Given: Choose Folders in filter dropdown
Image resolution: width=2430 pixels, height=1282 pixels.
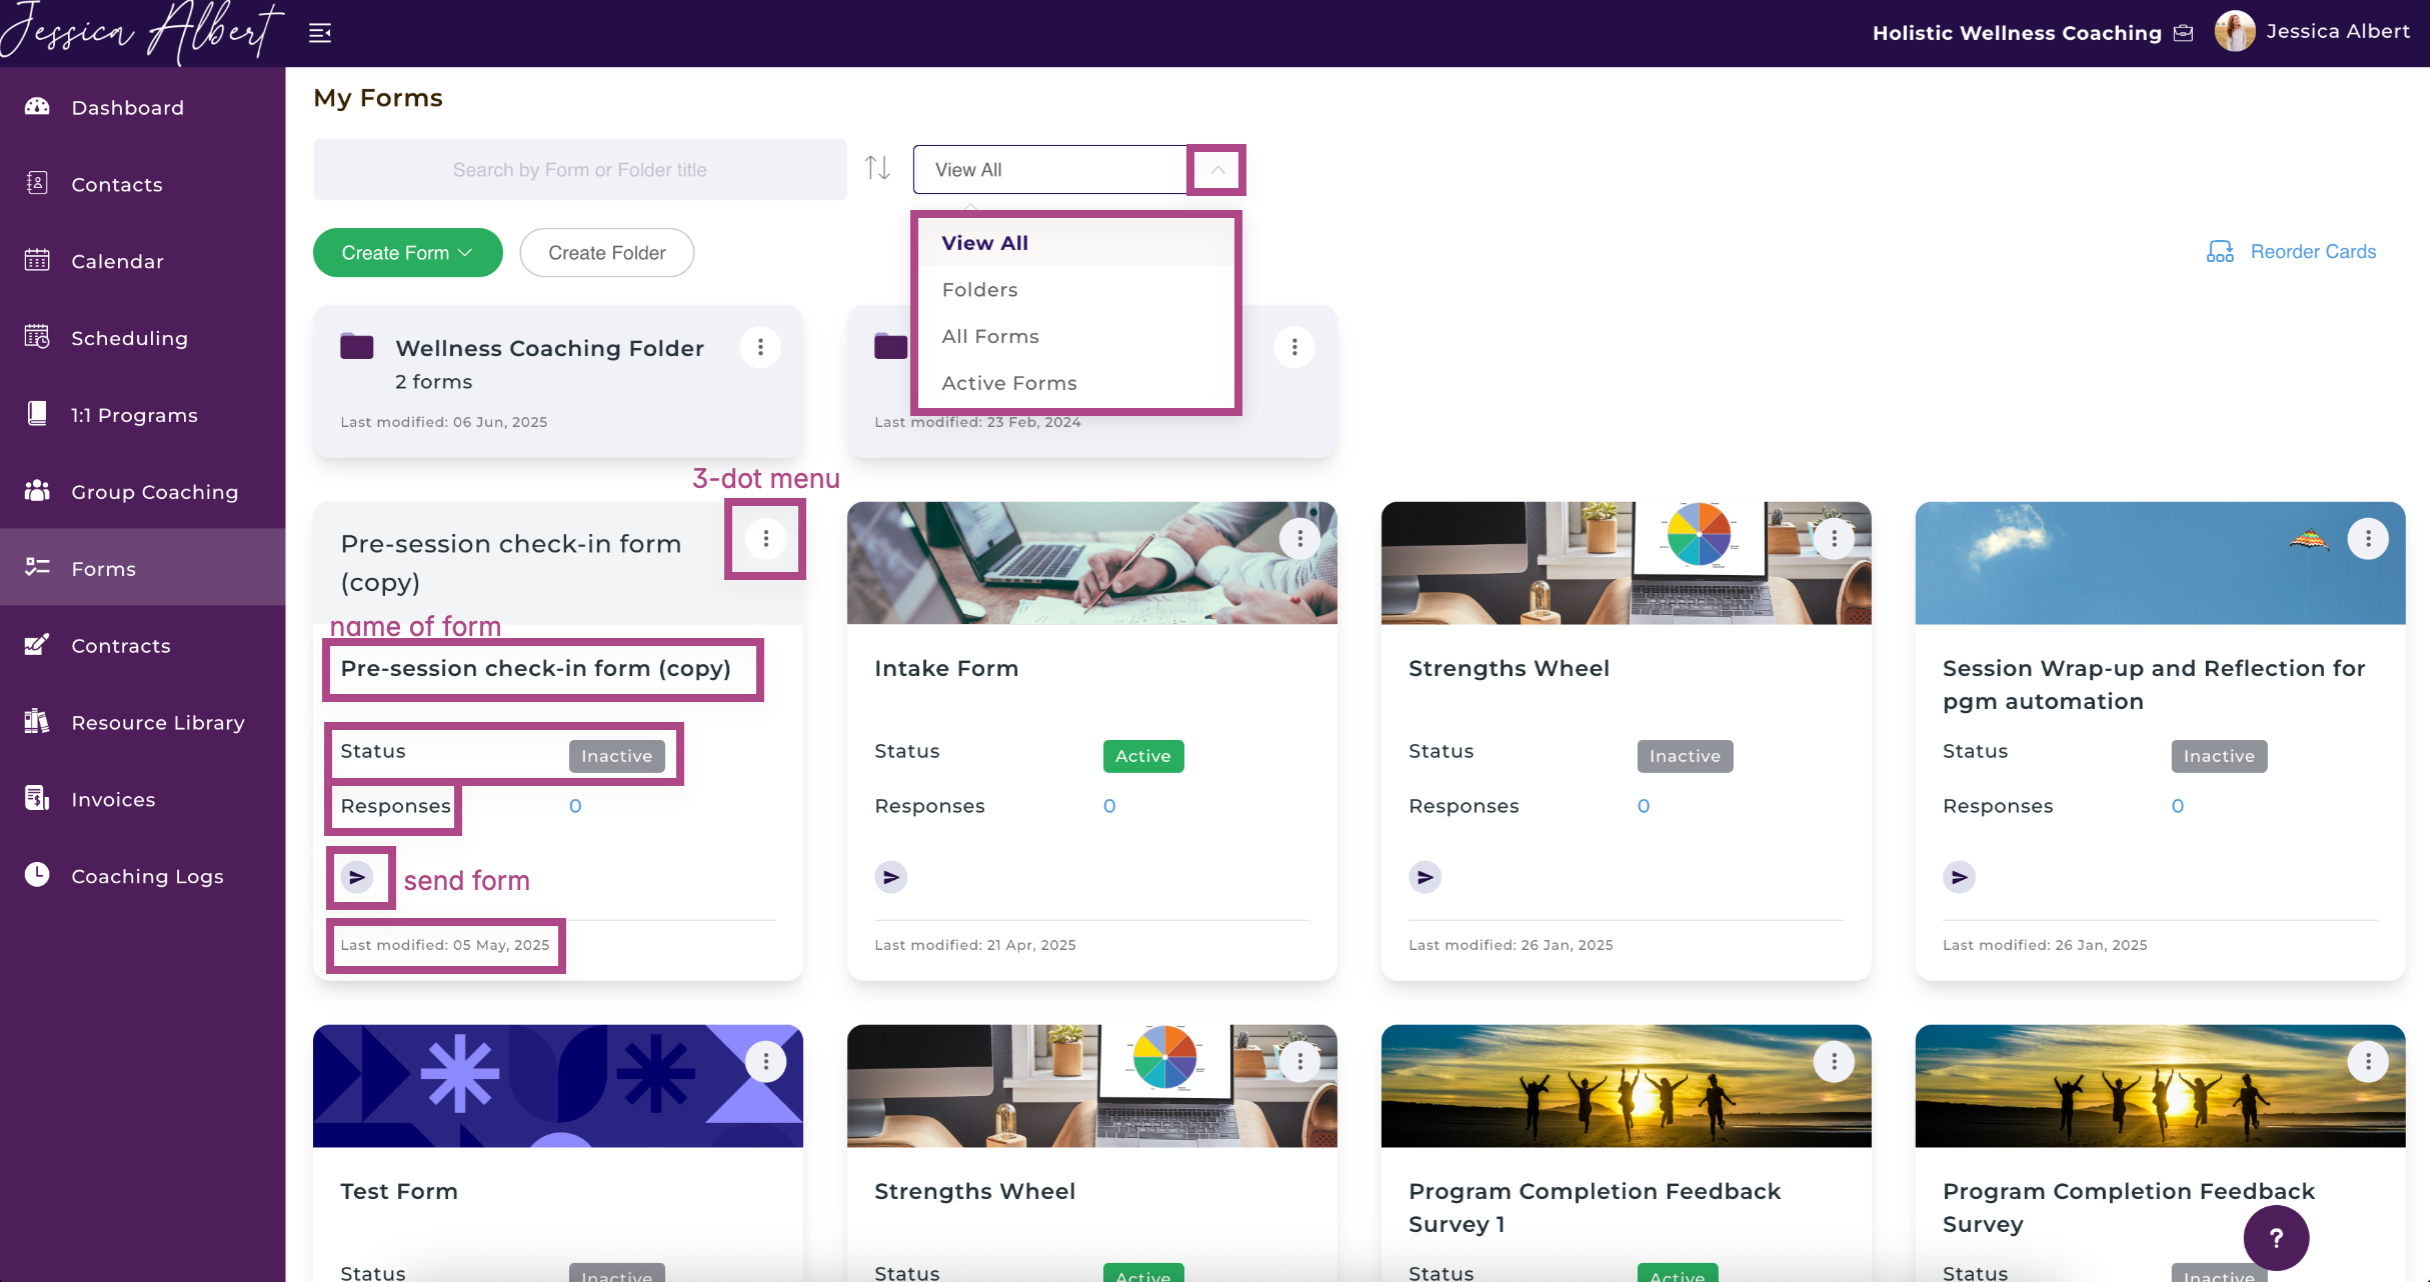Looking at the screenshot, I should [x=1077, y=289].
